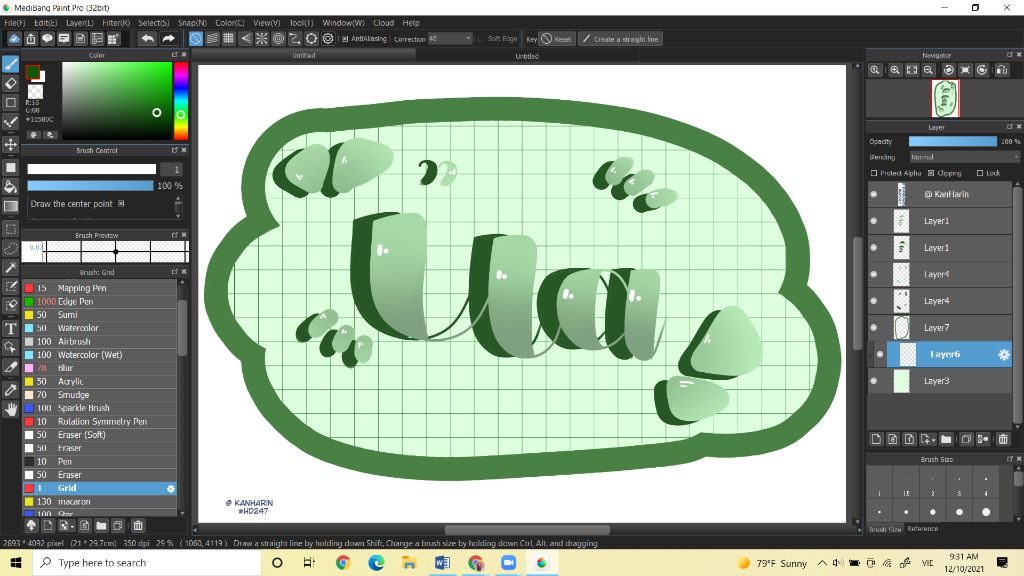This screenshot has width=1024, height=576.
Task: Open snap settings gear icon
Action: (x=328, y=39)
